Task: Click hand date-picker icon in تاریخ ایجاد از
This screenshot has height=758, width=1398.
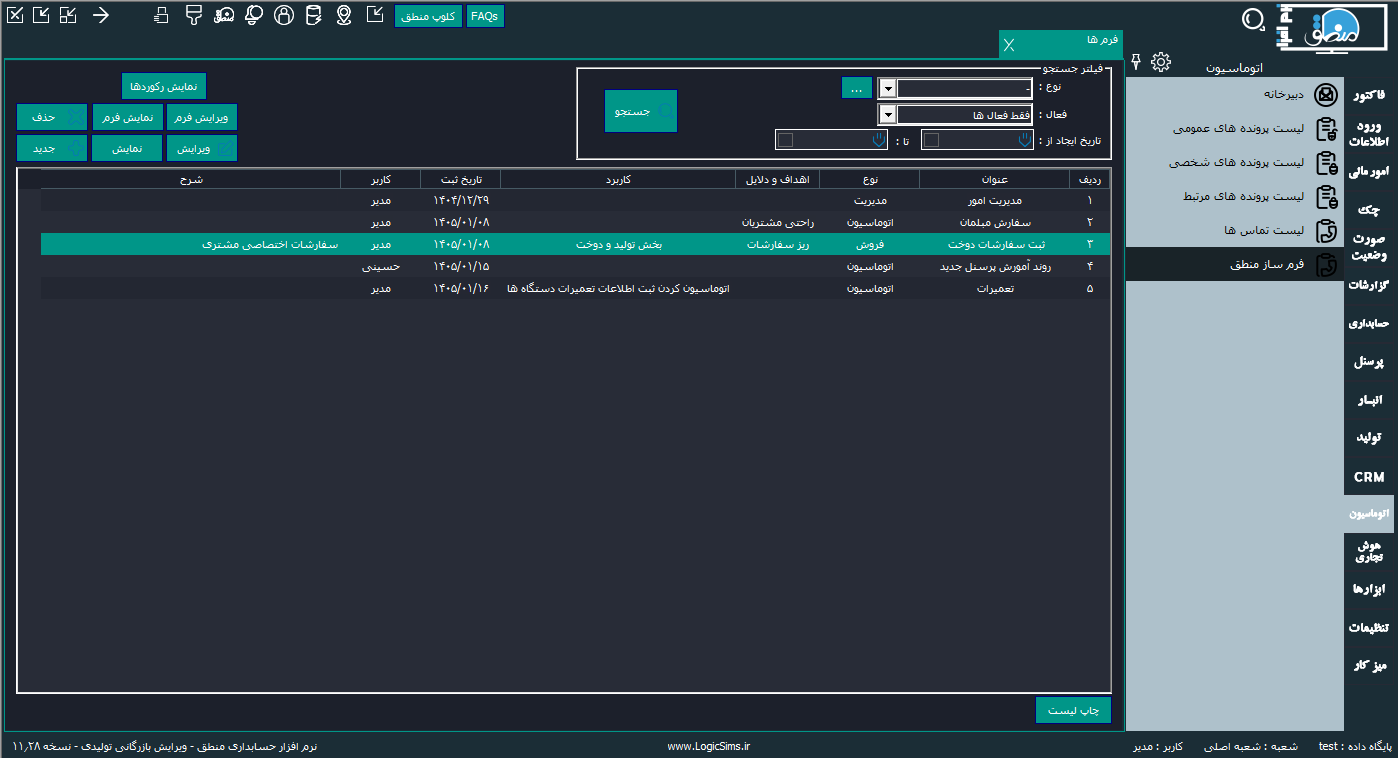Action: (1025, 140)
